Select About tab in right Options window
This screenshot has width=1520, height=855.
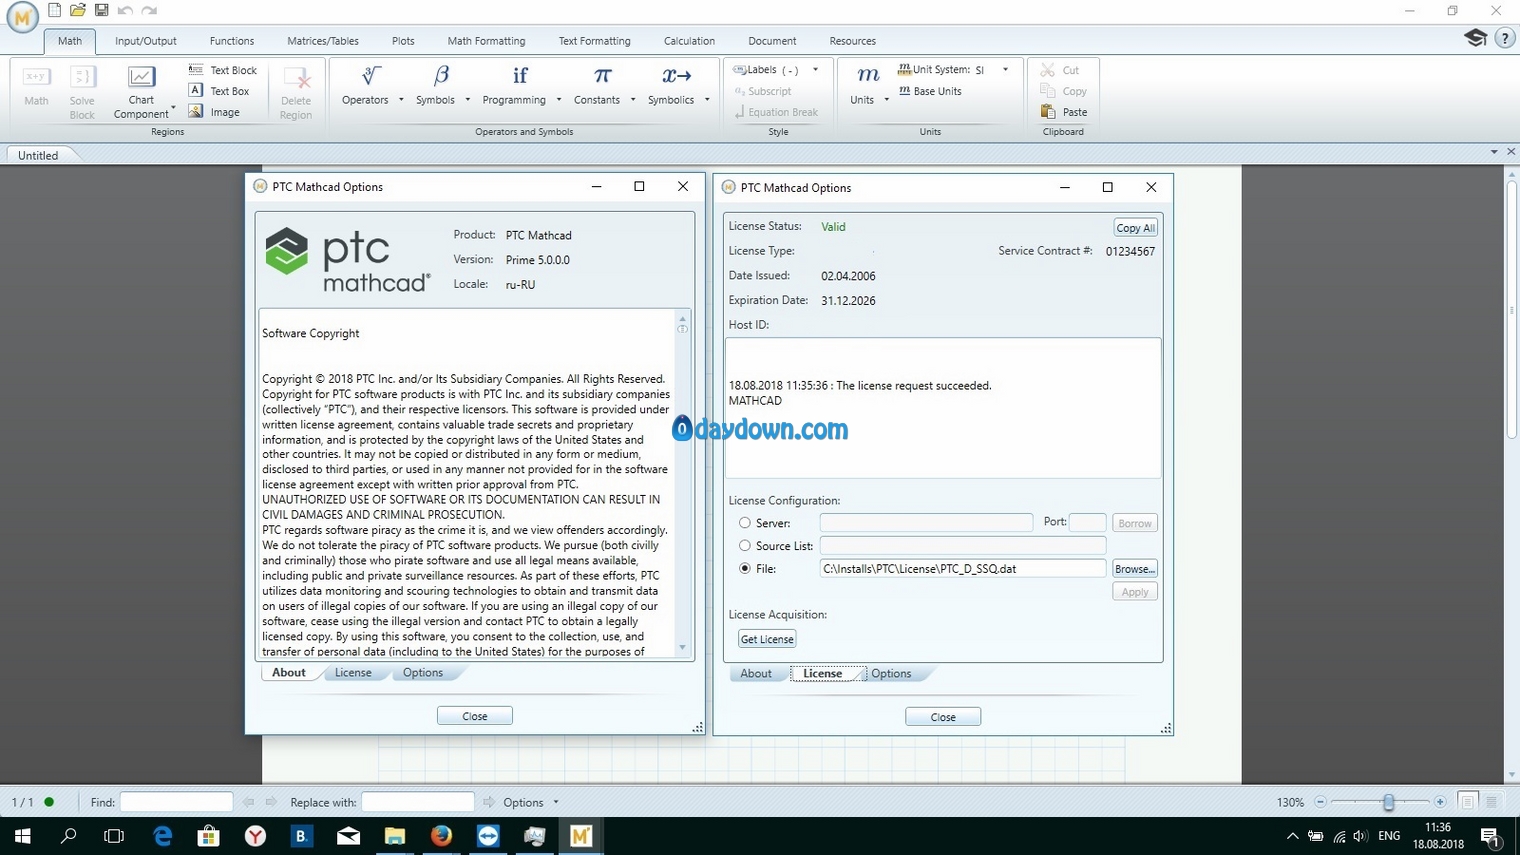756,674
